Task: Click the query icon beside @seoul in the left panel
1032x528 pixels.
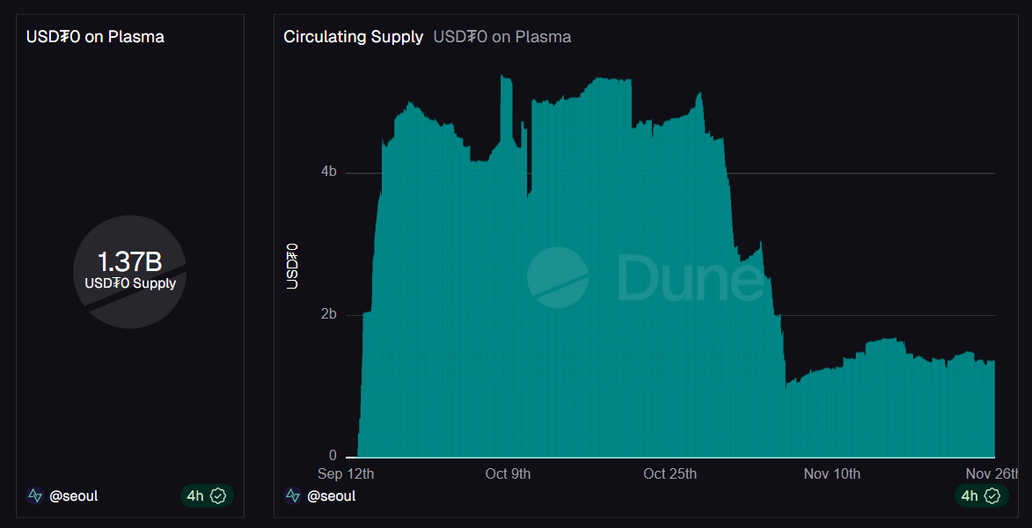Action: pos(36,496)
